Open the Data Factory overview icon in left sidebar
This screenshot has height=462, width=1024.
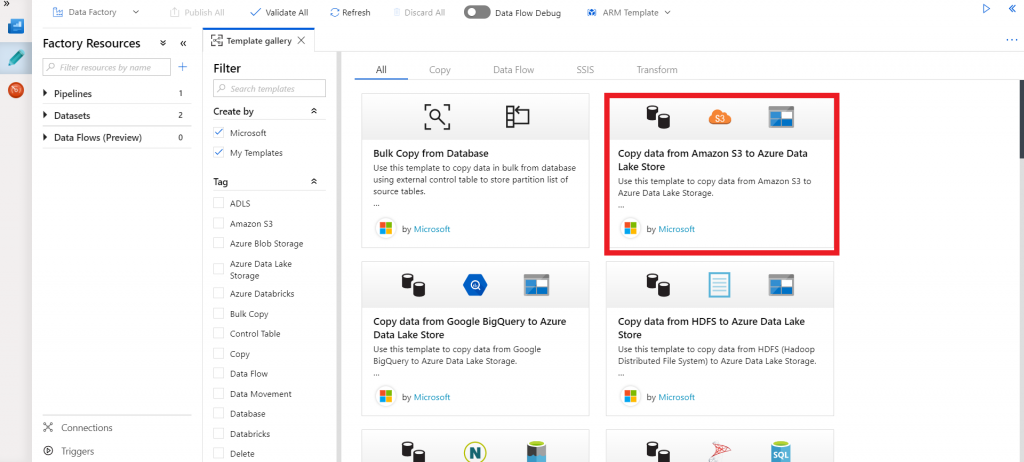pos(16,27)
